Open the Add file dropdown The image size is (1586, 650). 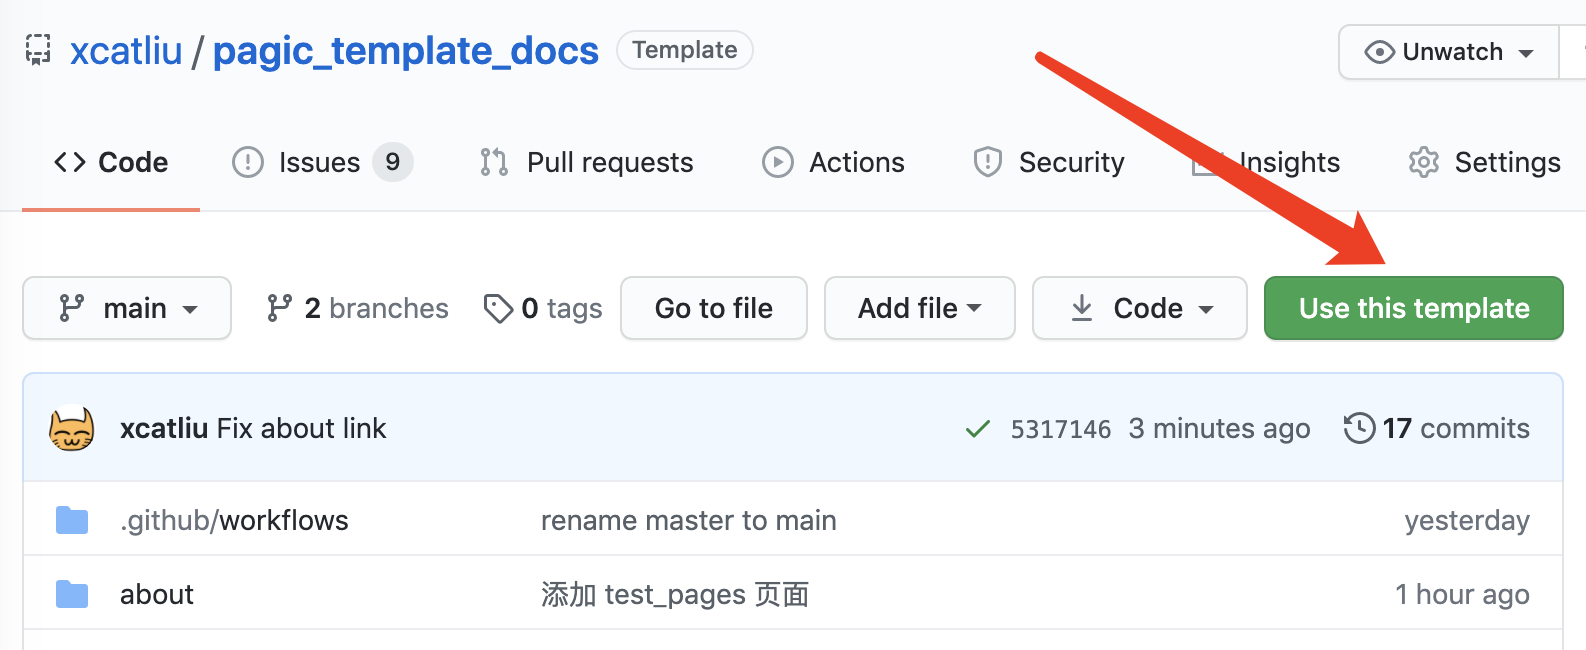point(920,308)
